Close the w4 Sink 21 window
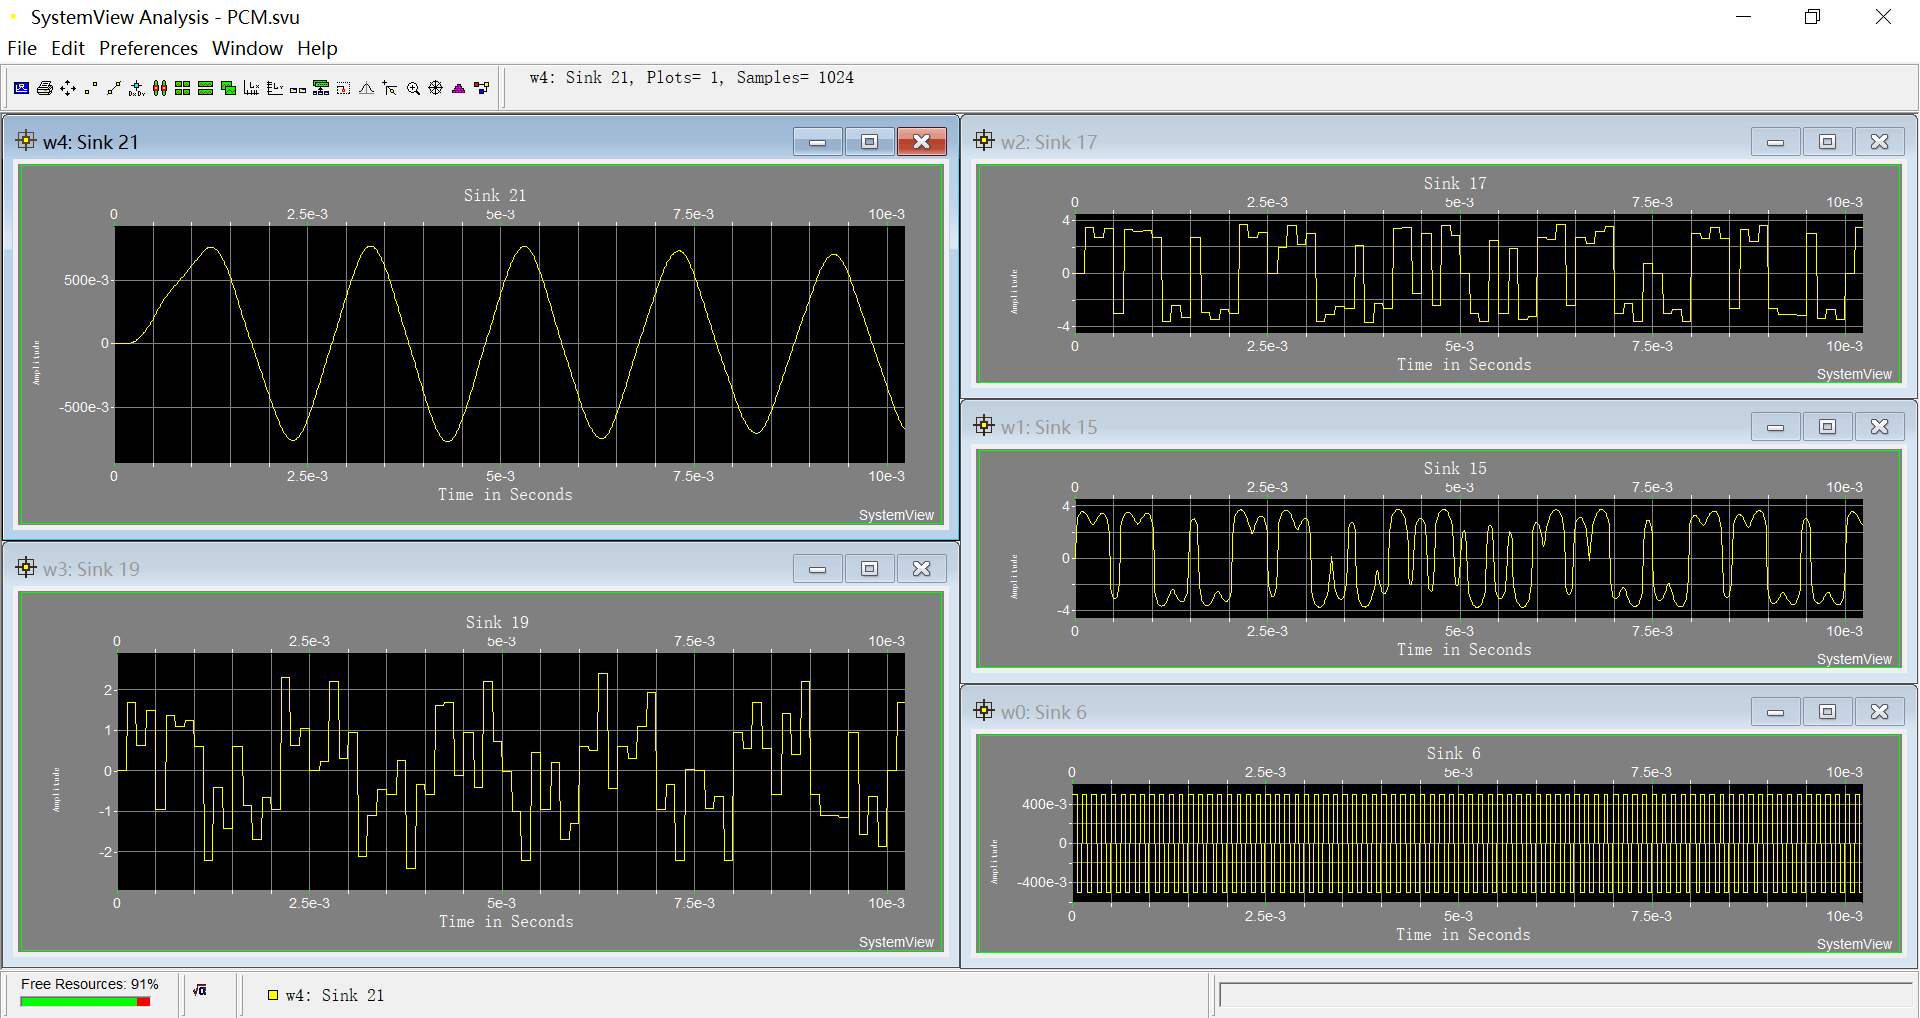Screen dimensions: 1920x1018 tap(922, 142)
